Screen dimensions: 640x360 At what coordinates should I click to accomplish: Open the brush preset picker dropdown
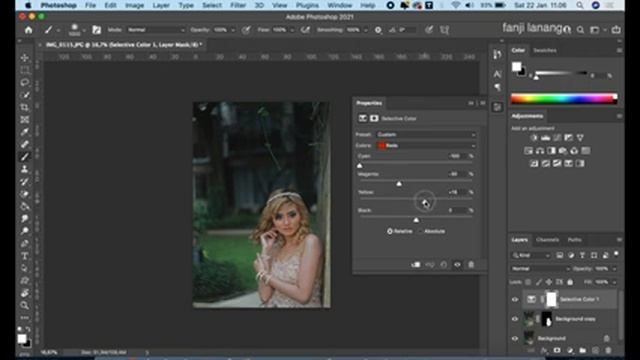point(83,30)
